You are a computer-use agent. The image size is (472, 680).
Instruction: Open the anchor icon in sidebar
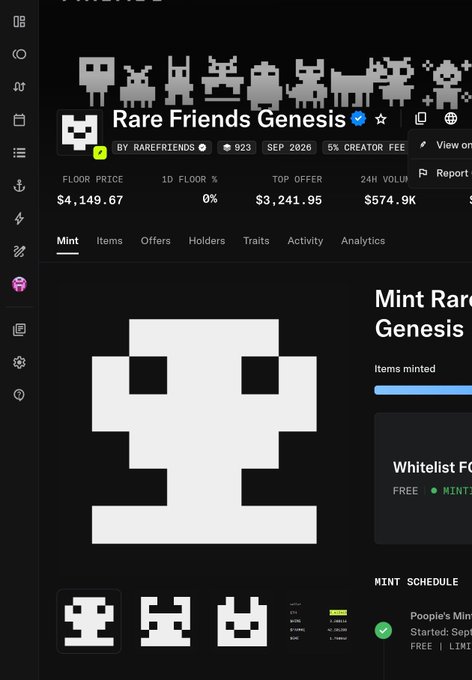tap(19, 186)
